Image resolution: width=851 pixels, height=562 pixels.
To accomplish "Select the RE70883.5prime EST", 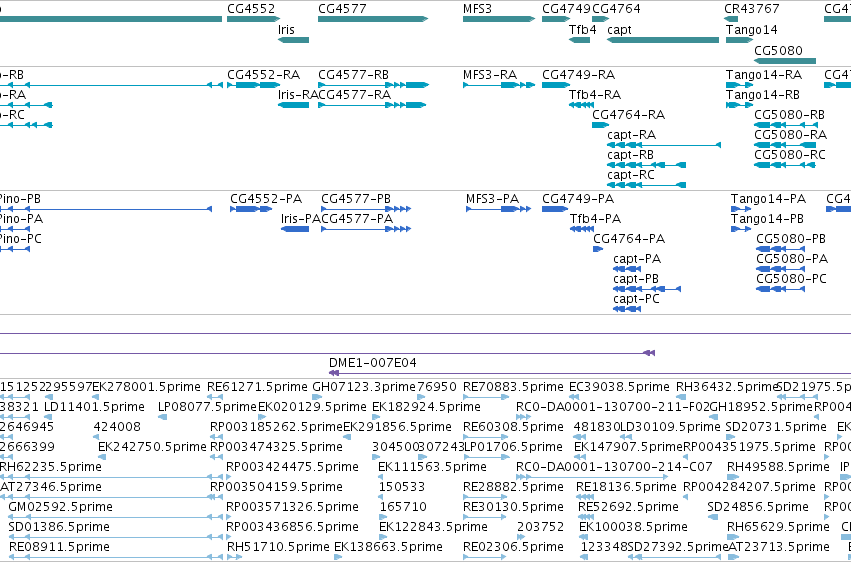I will coord(485,397).
